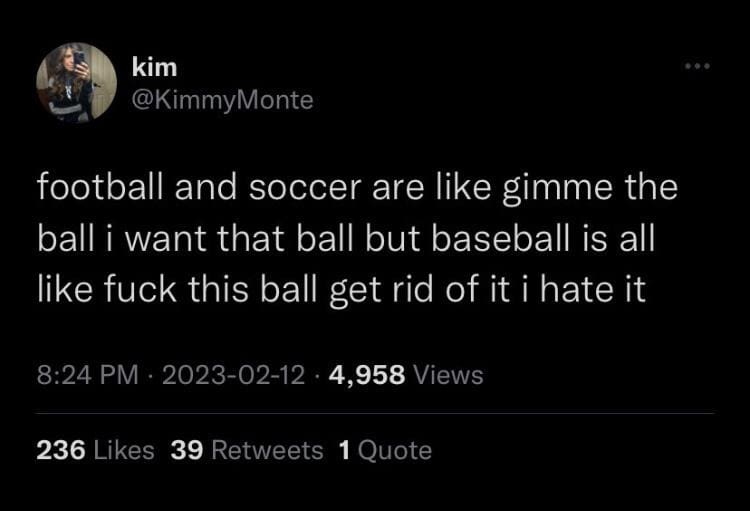Open the three-dot more options menu

pyautogui.click(x=695, y=68)
